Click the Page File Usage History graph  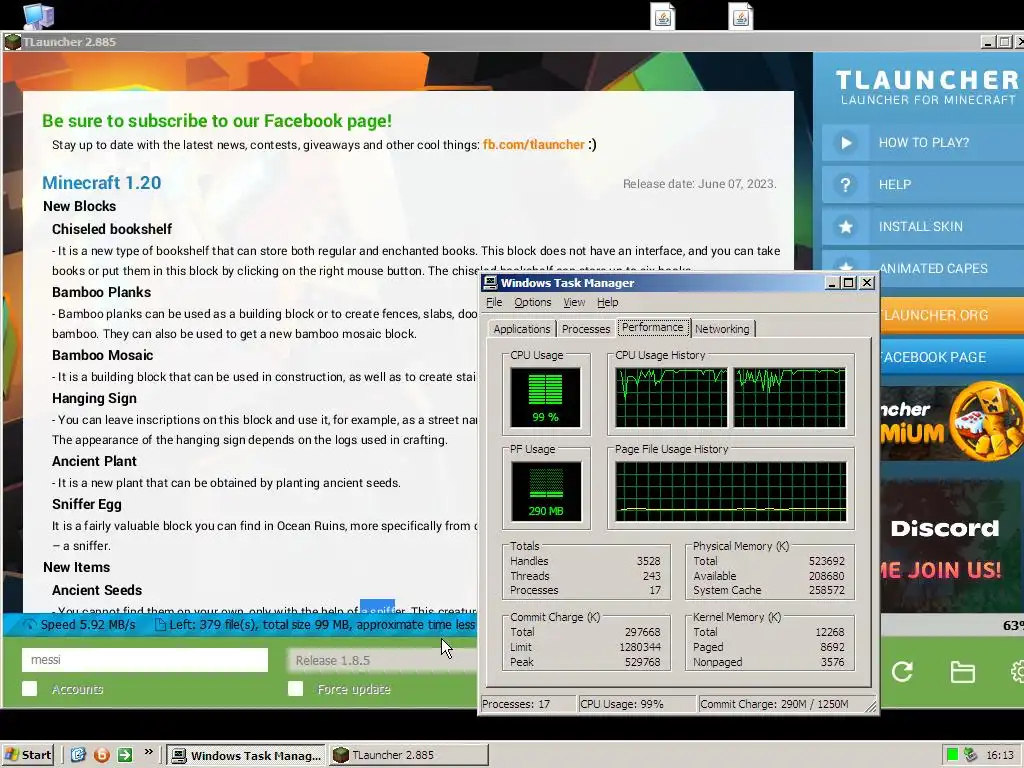pyautogui.click(x=731, y=491)
